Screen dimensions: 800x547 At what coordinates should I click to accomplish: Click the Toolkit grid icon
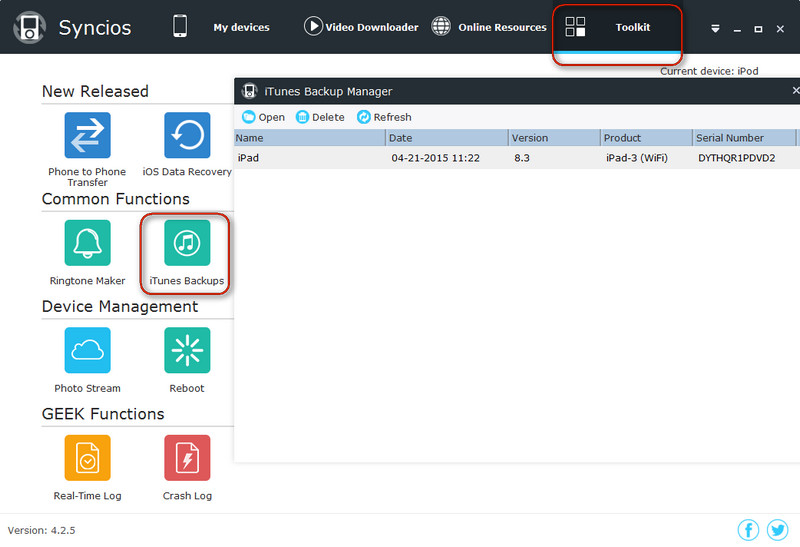tap(575, 27)
